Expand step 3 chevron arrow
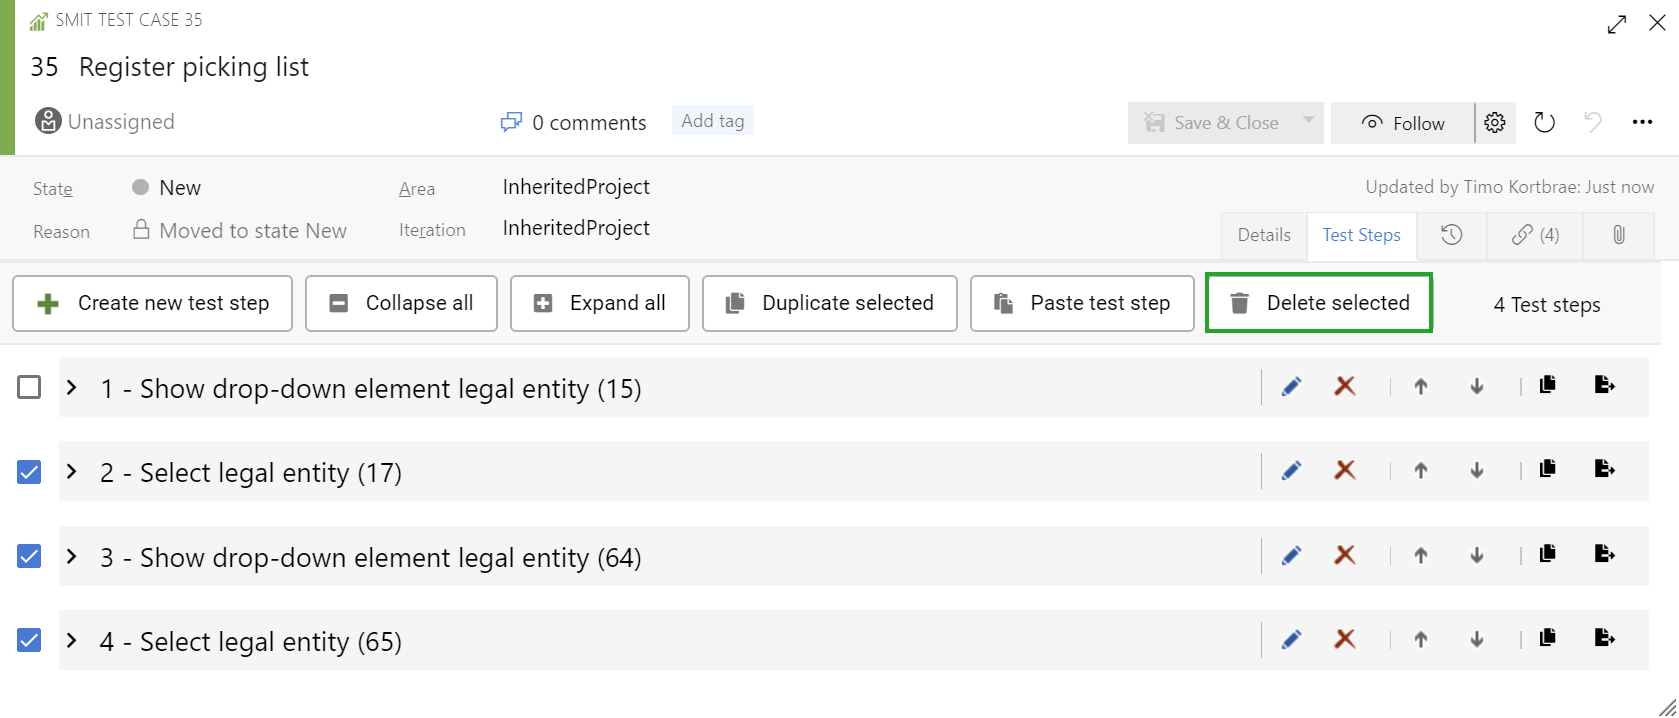1679x718 pixels. point(72,556)
